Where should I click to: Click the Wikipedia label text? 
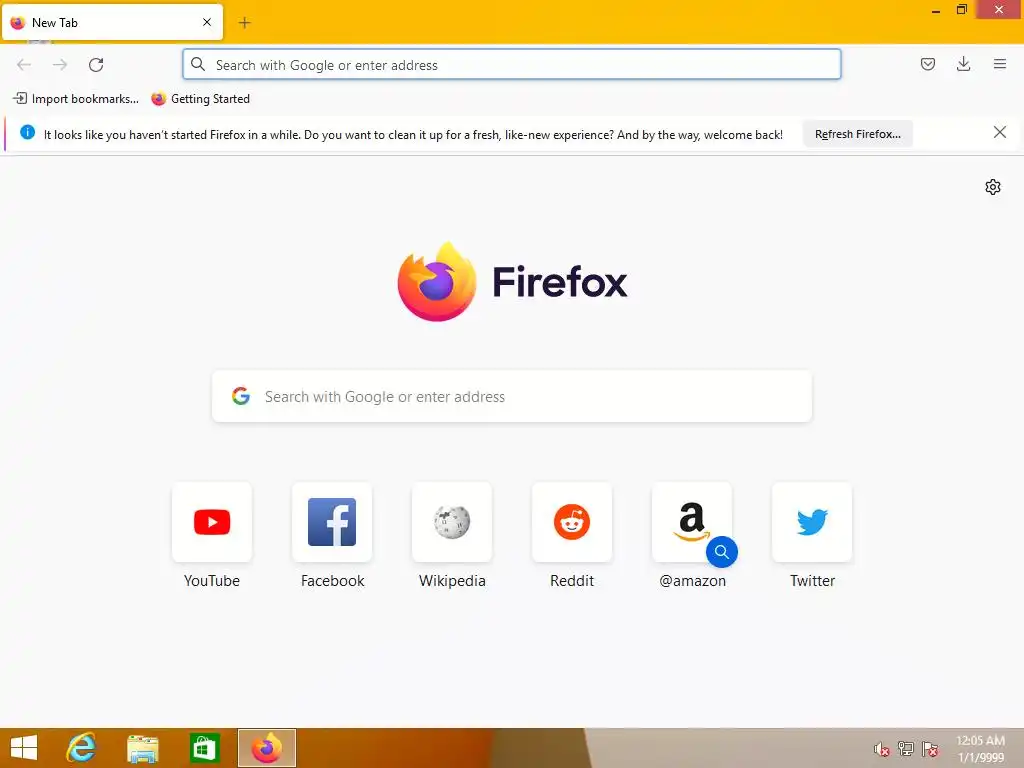click(x=452, y=581)
